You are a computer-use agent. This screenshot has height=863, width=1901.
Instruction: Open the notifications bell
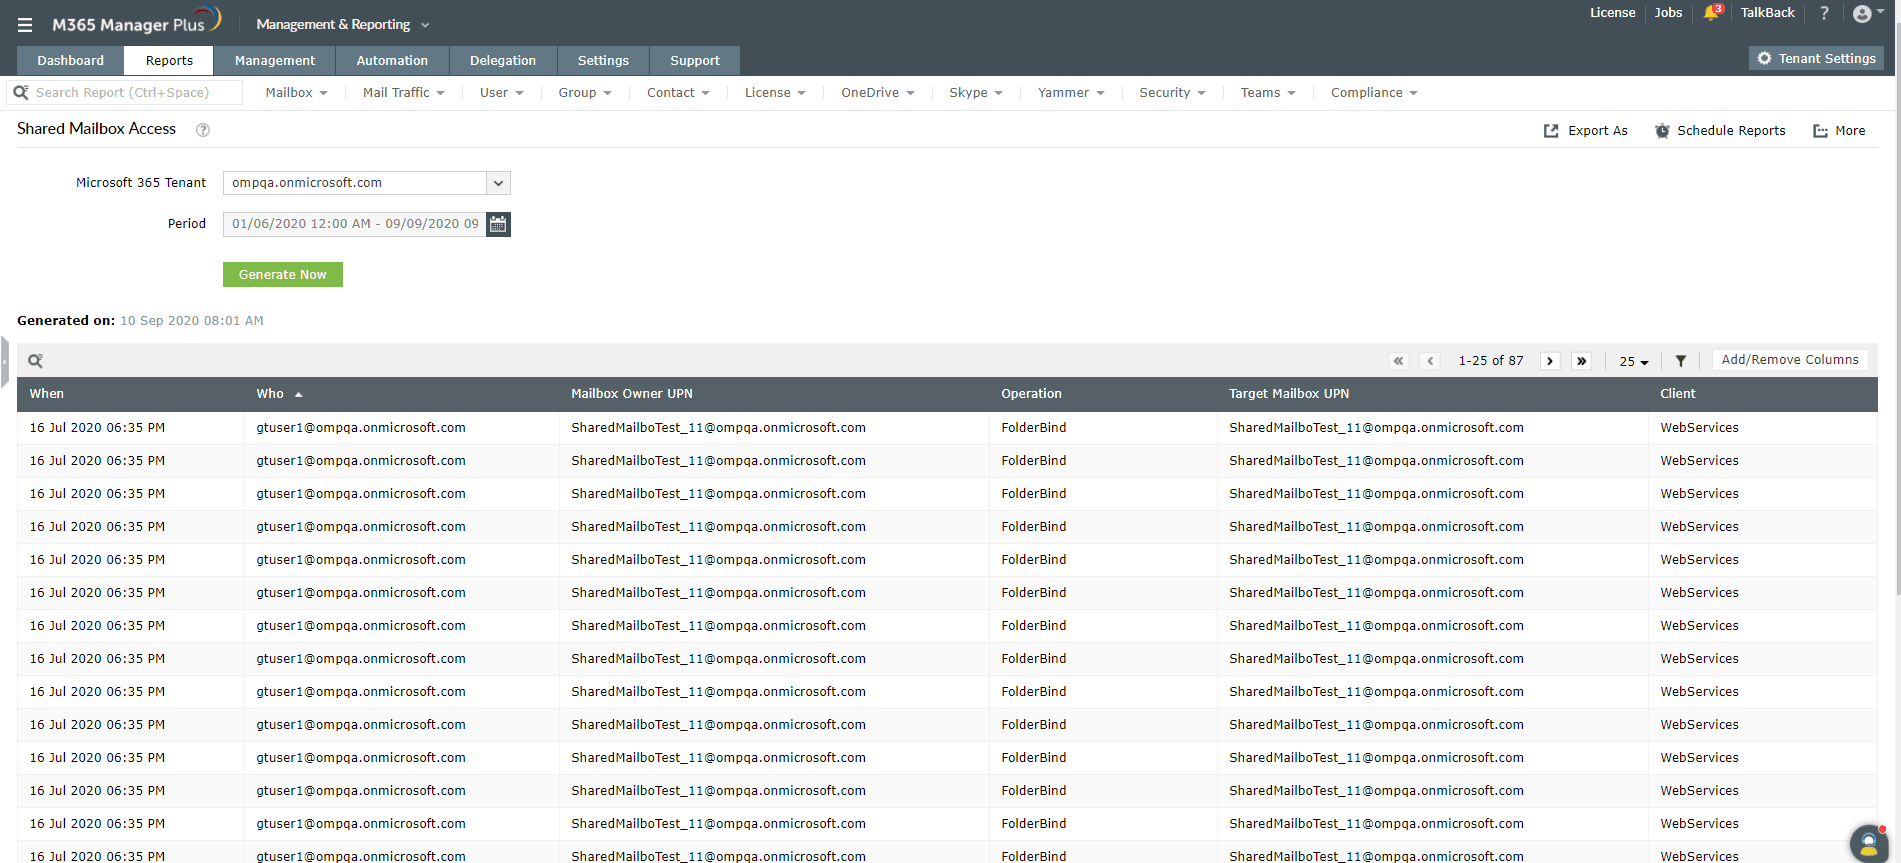pyautogui.click(x=1712, y=13)
